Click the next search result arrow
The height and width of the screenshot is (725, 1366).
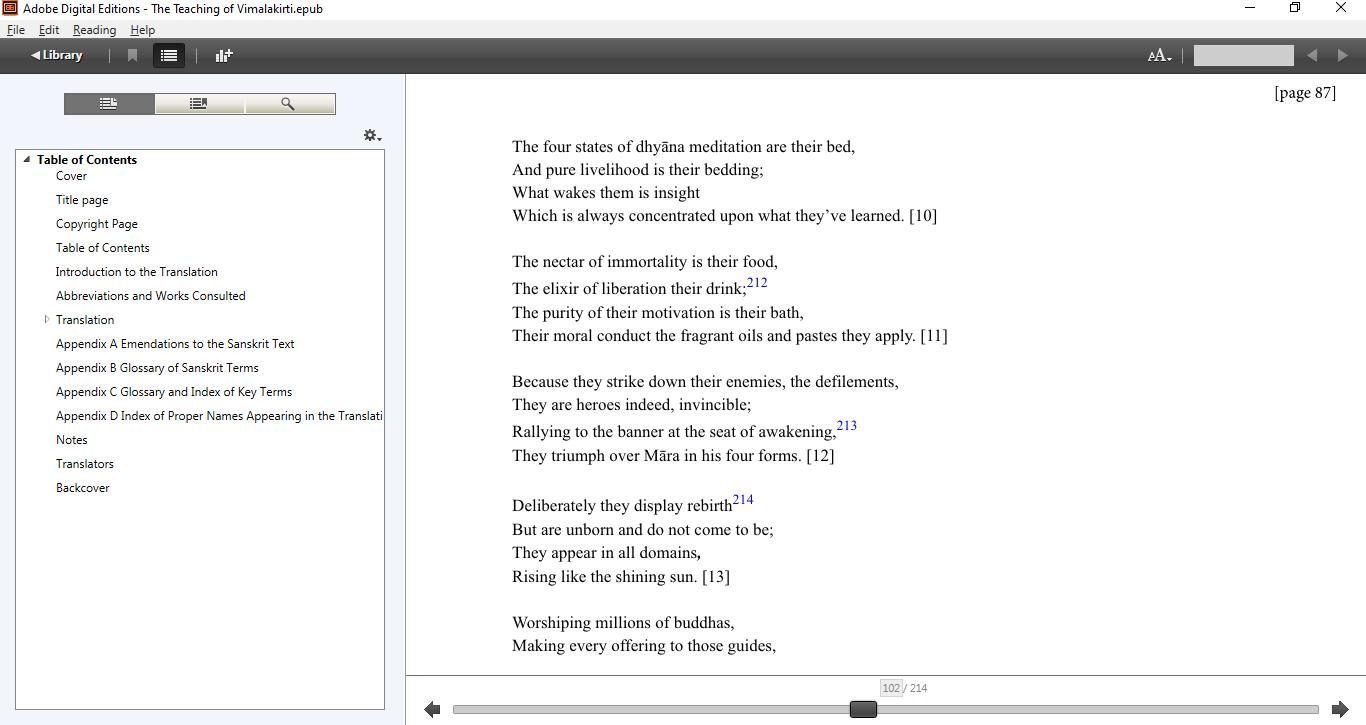pos(1343,56)
